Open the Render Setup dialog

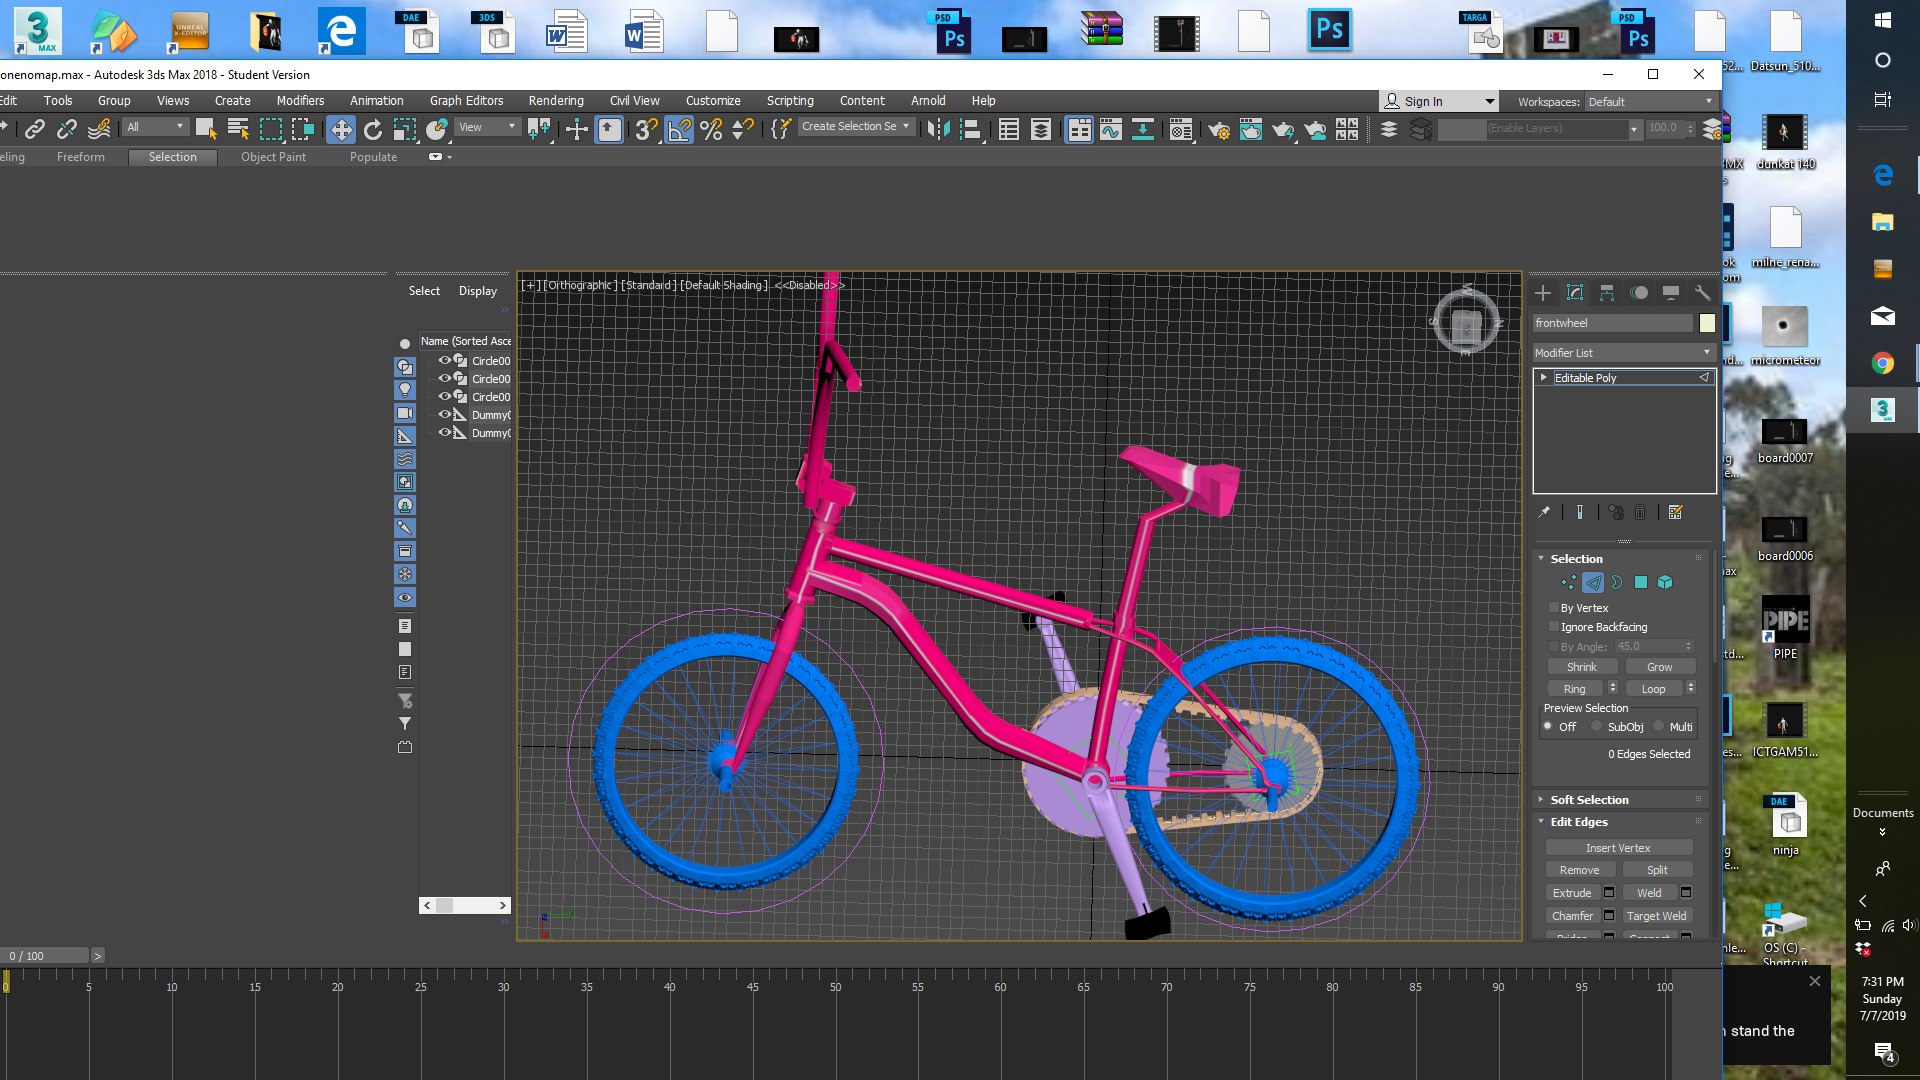pos(1219,129)
